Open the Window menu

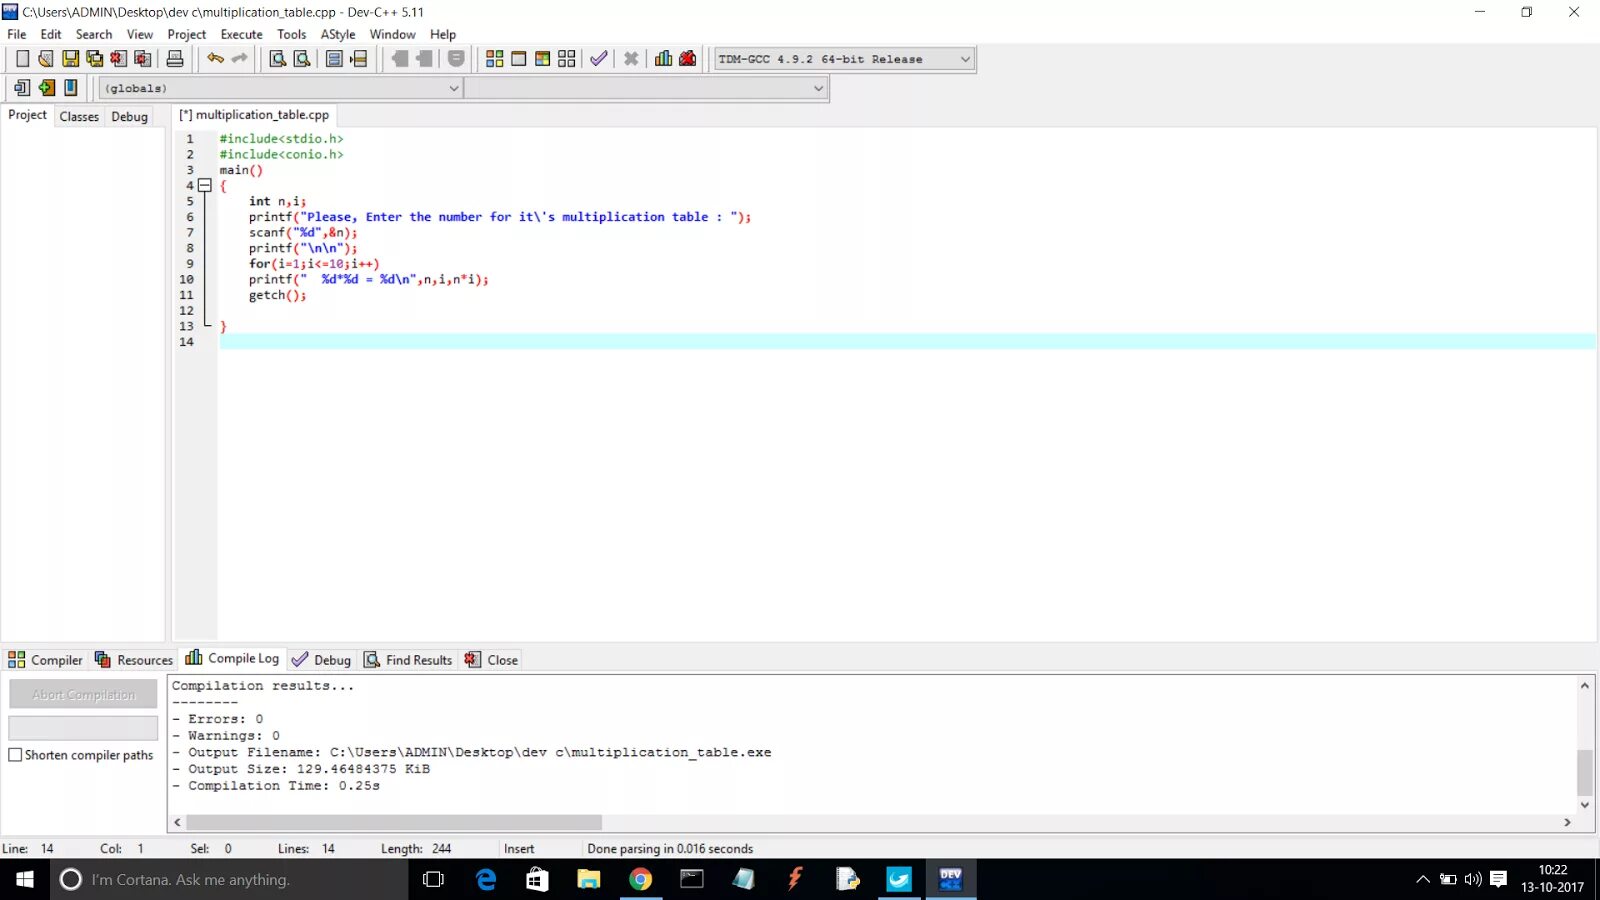pyautogui.click(x=393, y=34)
